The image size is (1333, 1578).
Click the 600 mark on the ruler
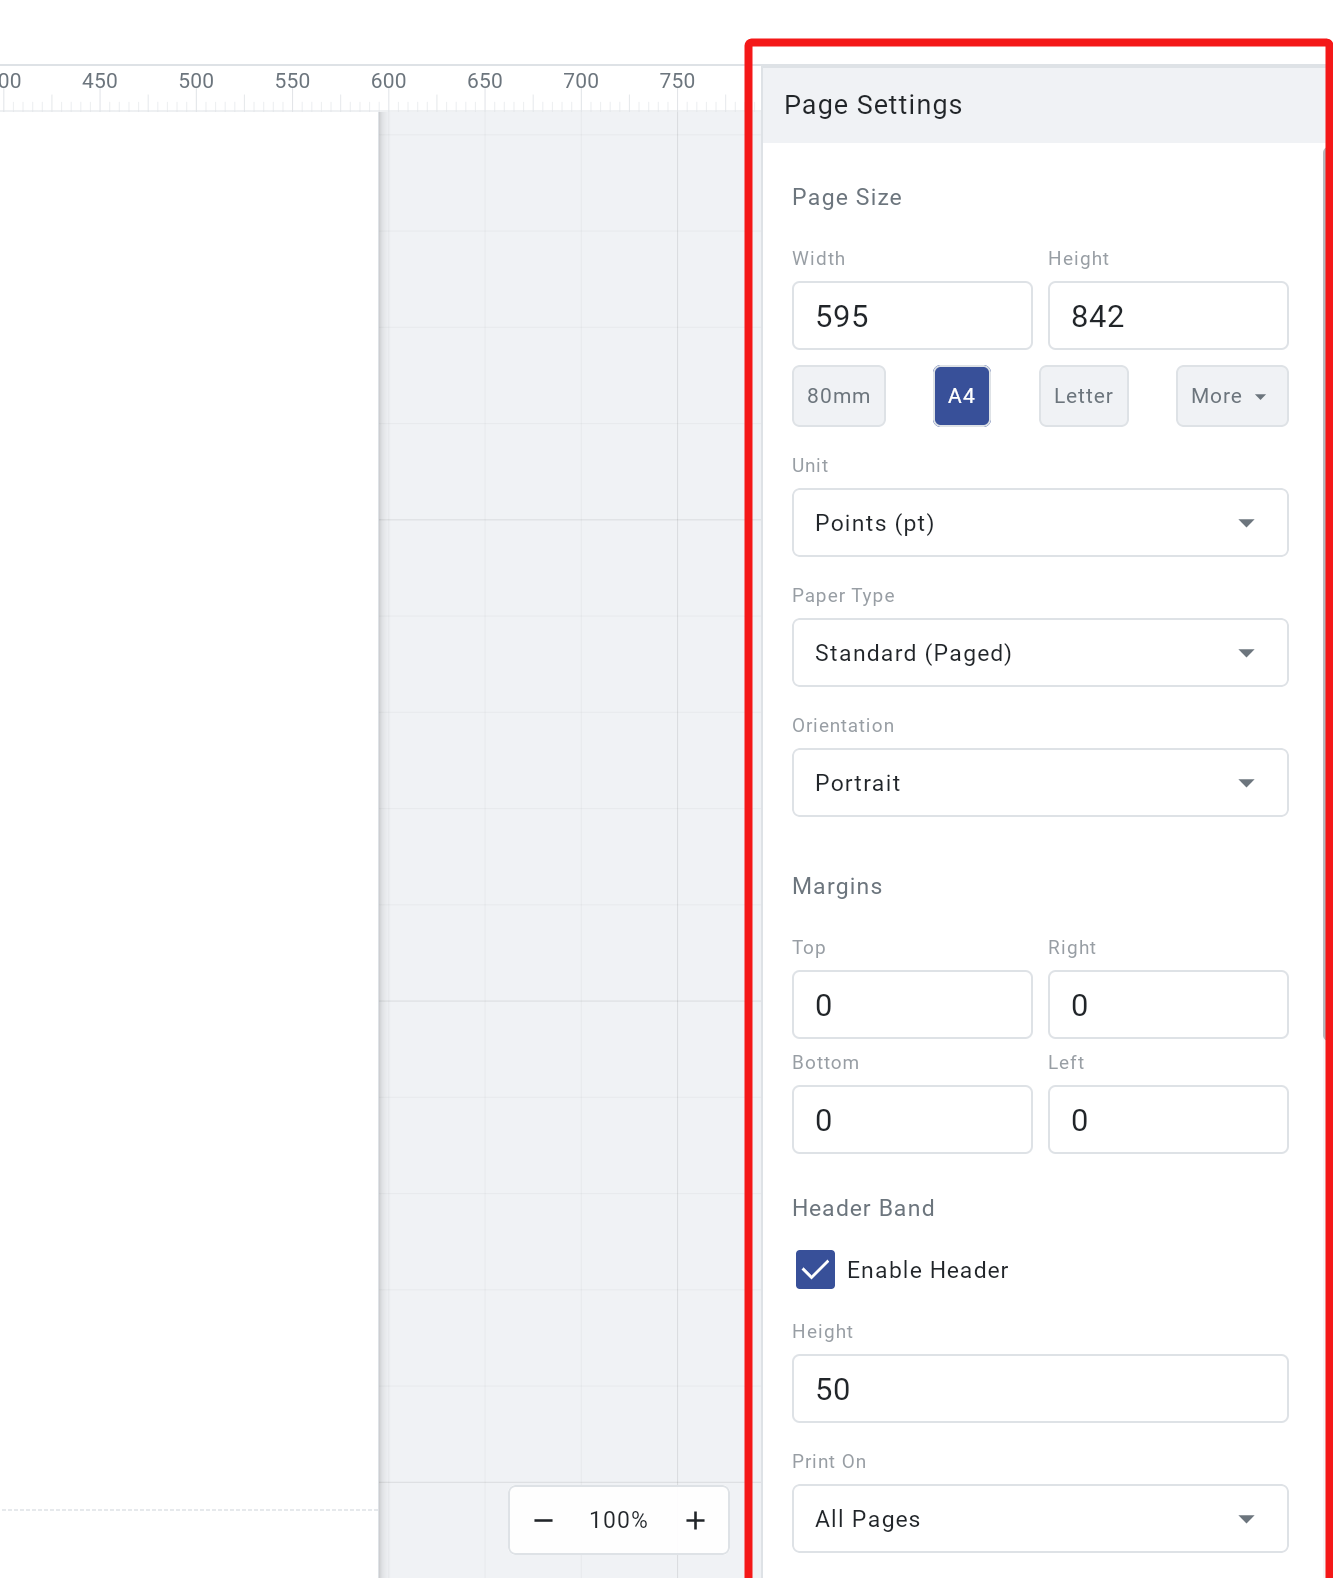[x=389, y=80]
